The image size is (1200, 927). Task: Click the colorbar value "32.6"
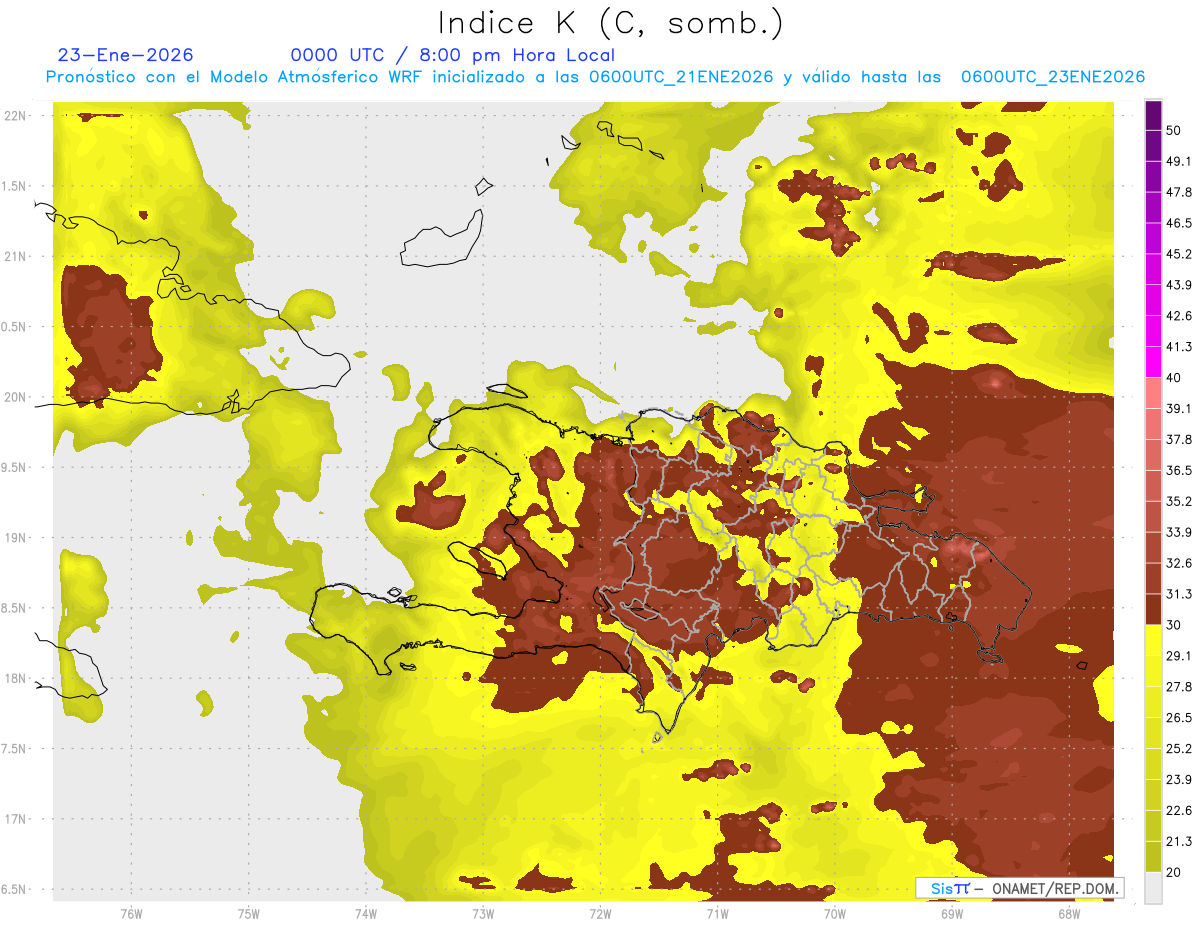(1179, 564)
